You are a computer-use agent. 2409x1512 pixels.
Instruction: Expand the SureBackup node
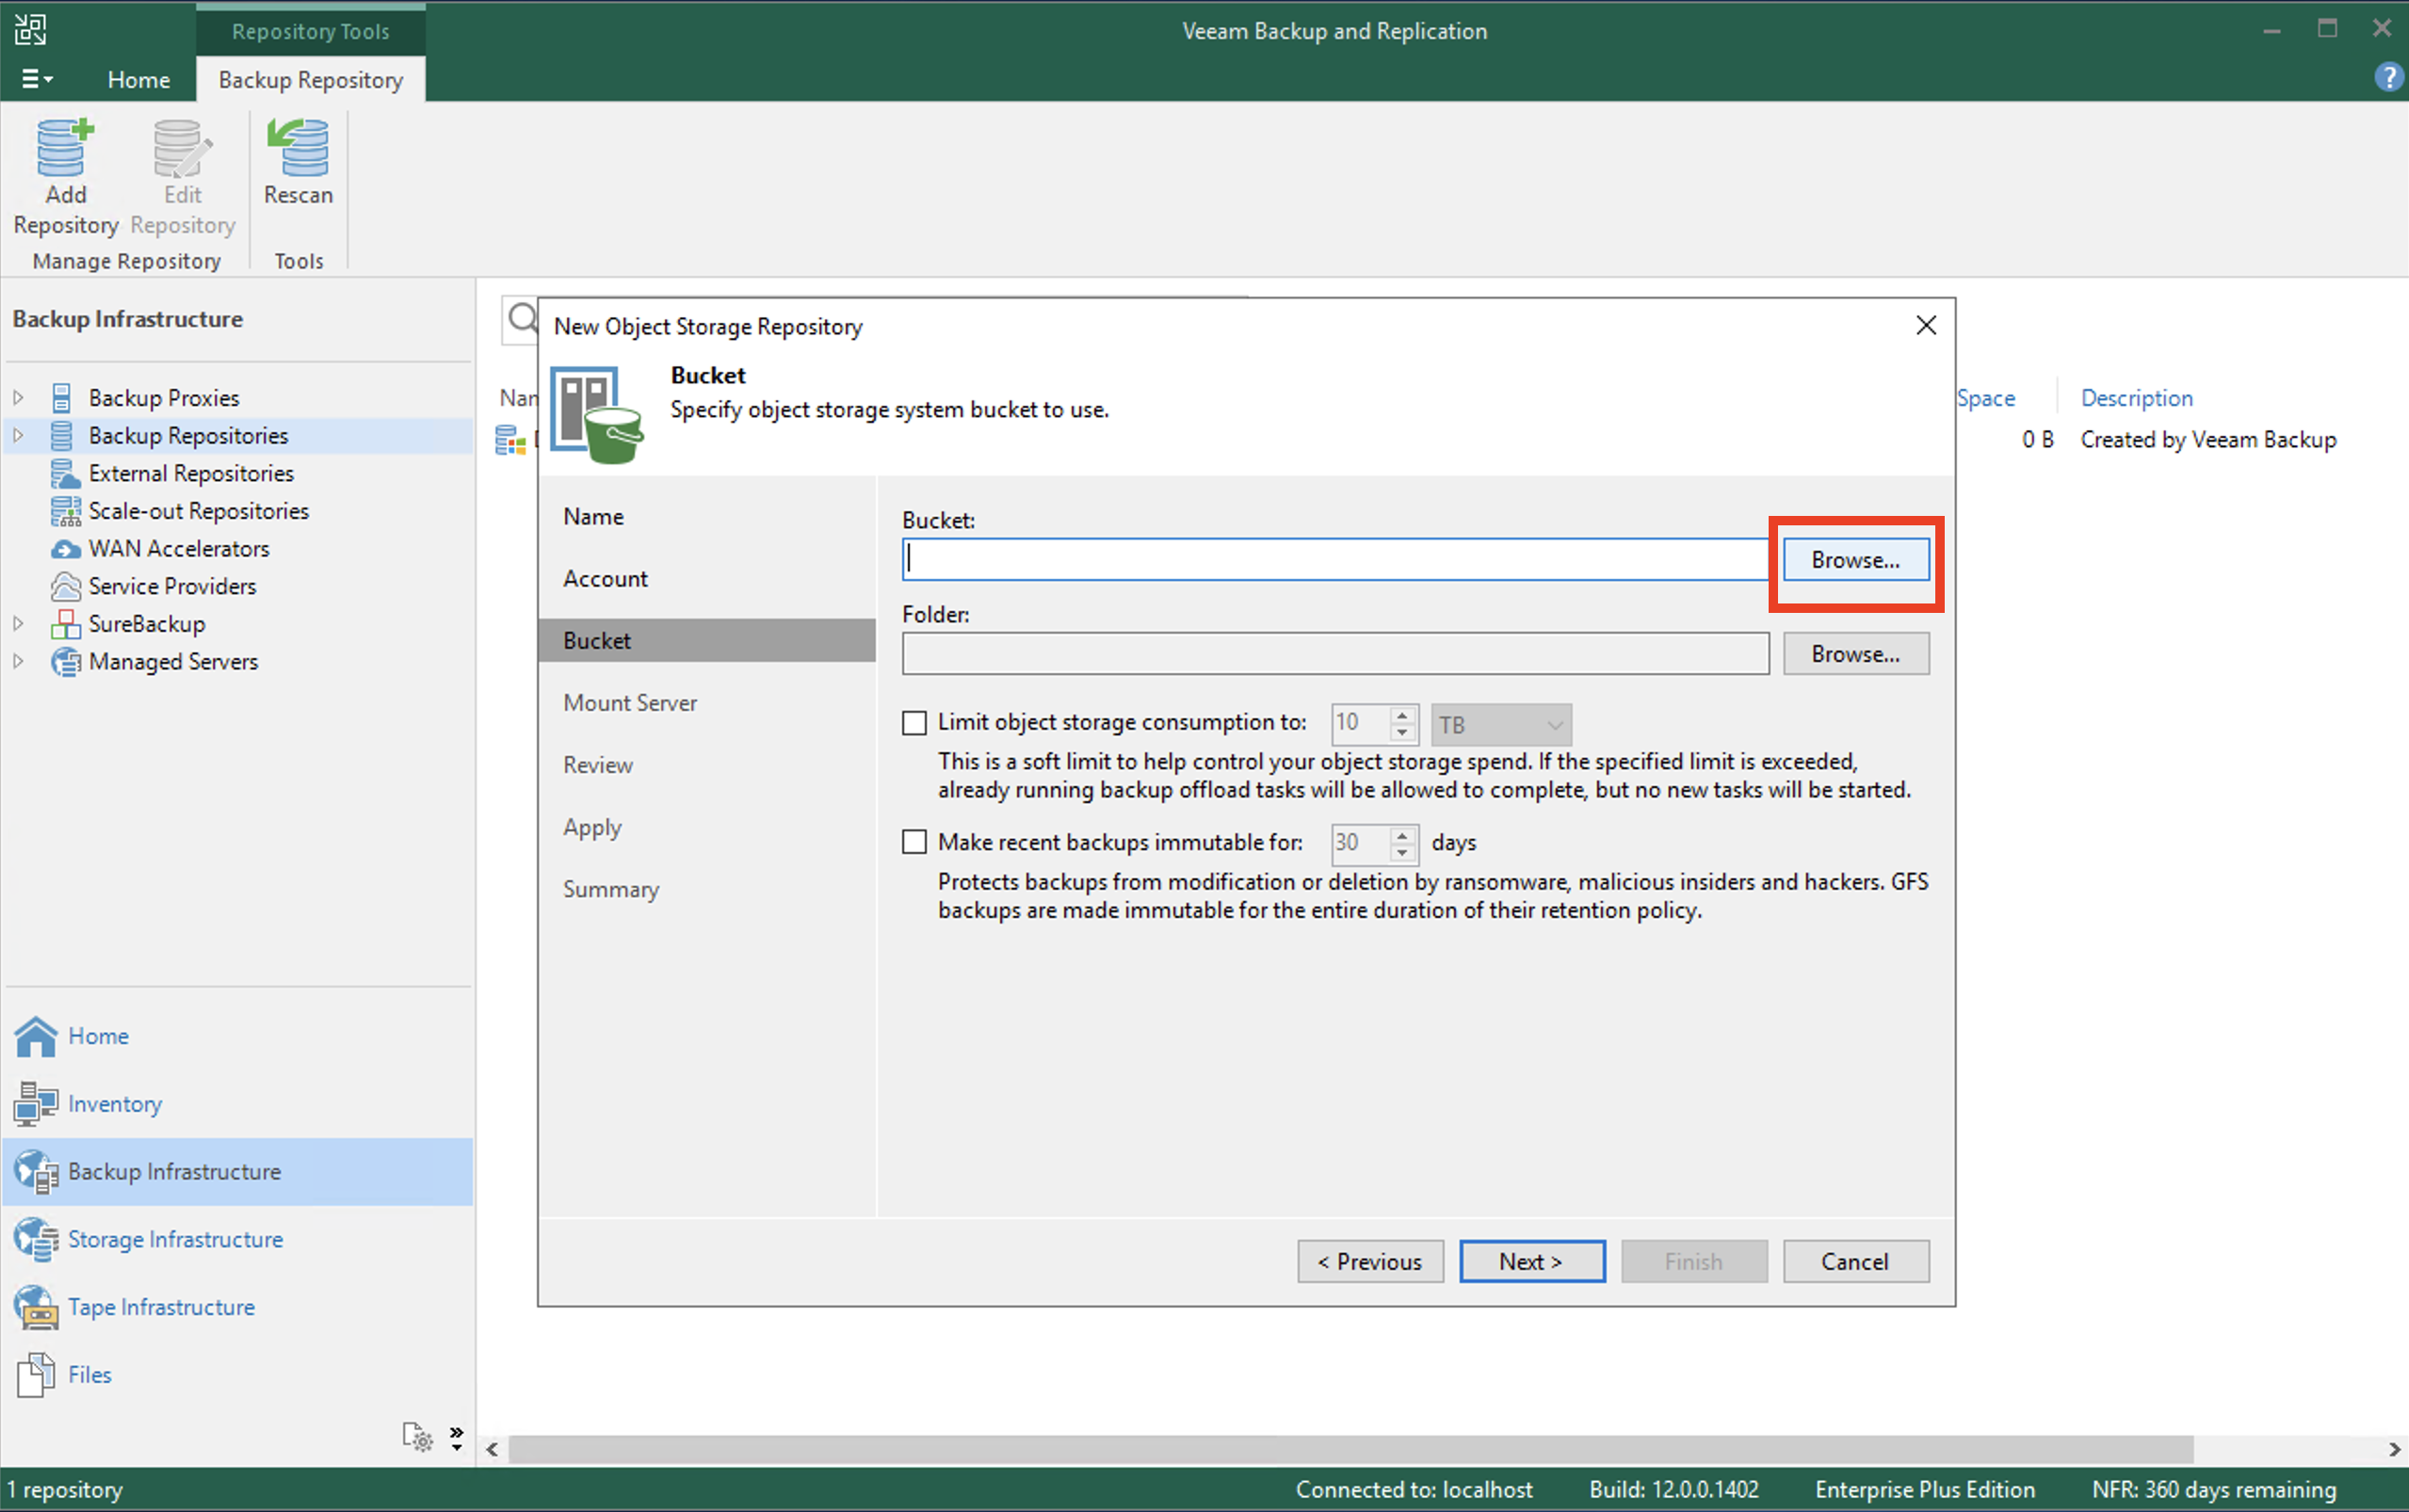18,624
